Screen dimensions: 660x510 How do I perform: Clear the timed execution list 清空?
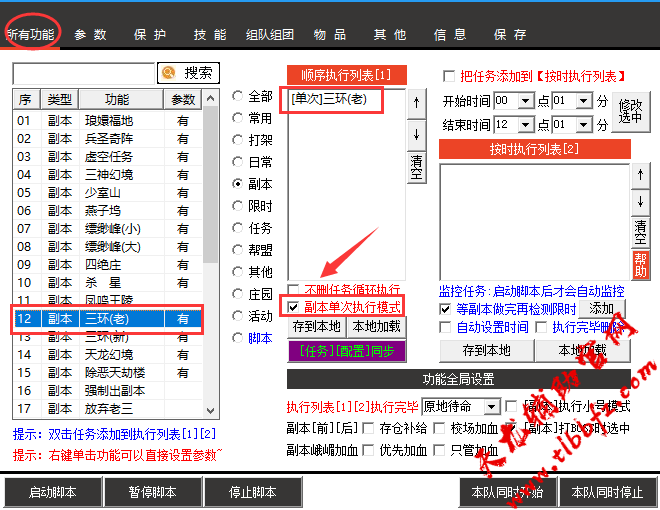641,232
